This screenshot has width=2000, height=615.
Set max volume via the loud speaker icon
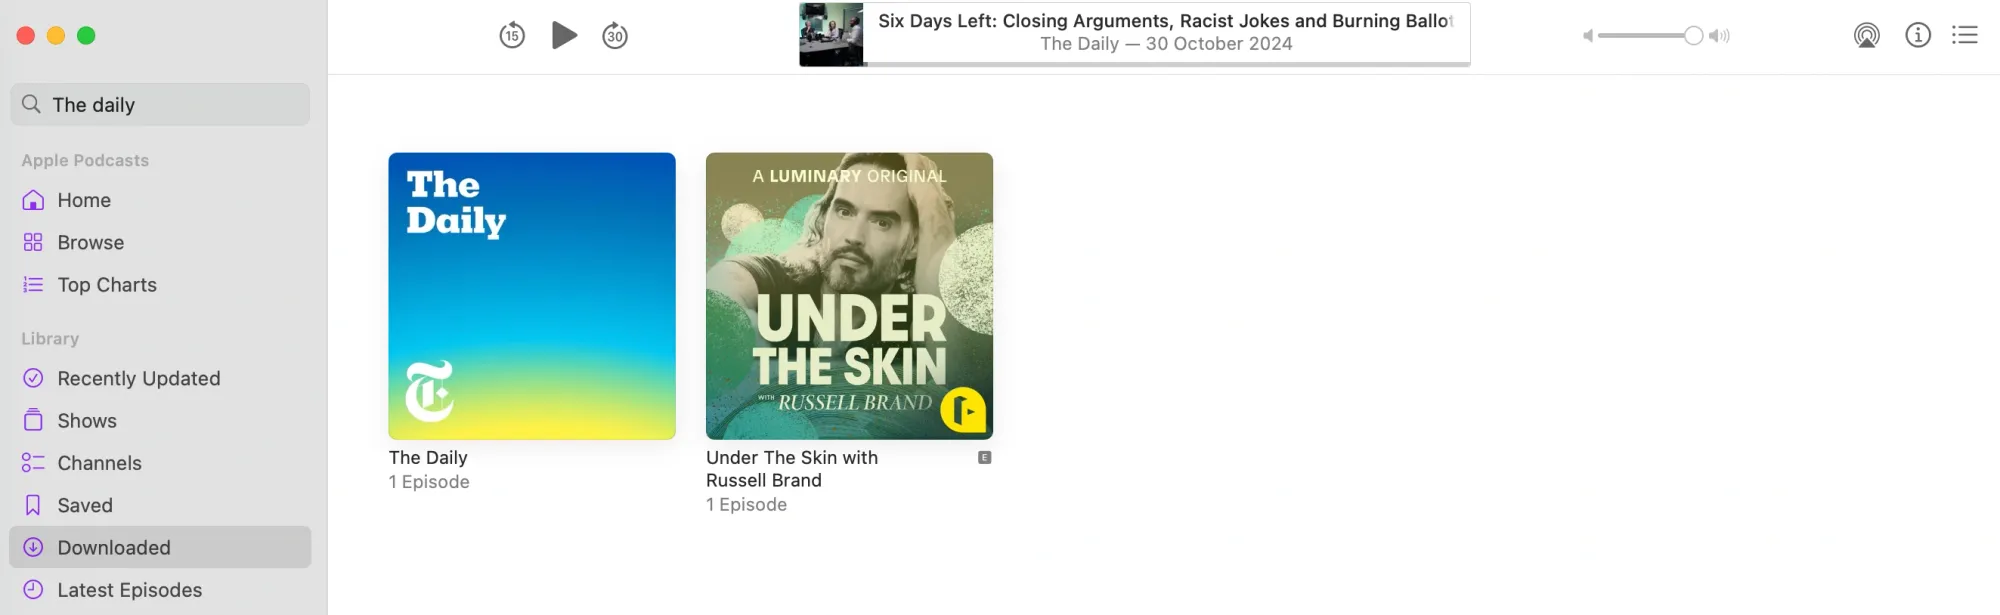pos(1719,36)
